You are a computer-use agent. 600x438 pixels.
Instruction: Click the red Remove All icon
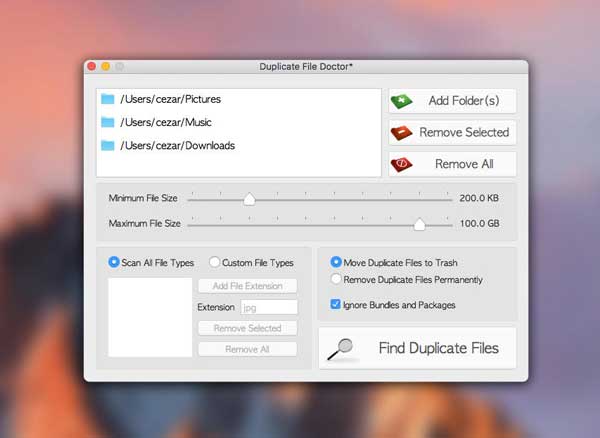click(x=401, y=164)
